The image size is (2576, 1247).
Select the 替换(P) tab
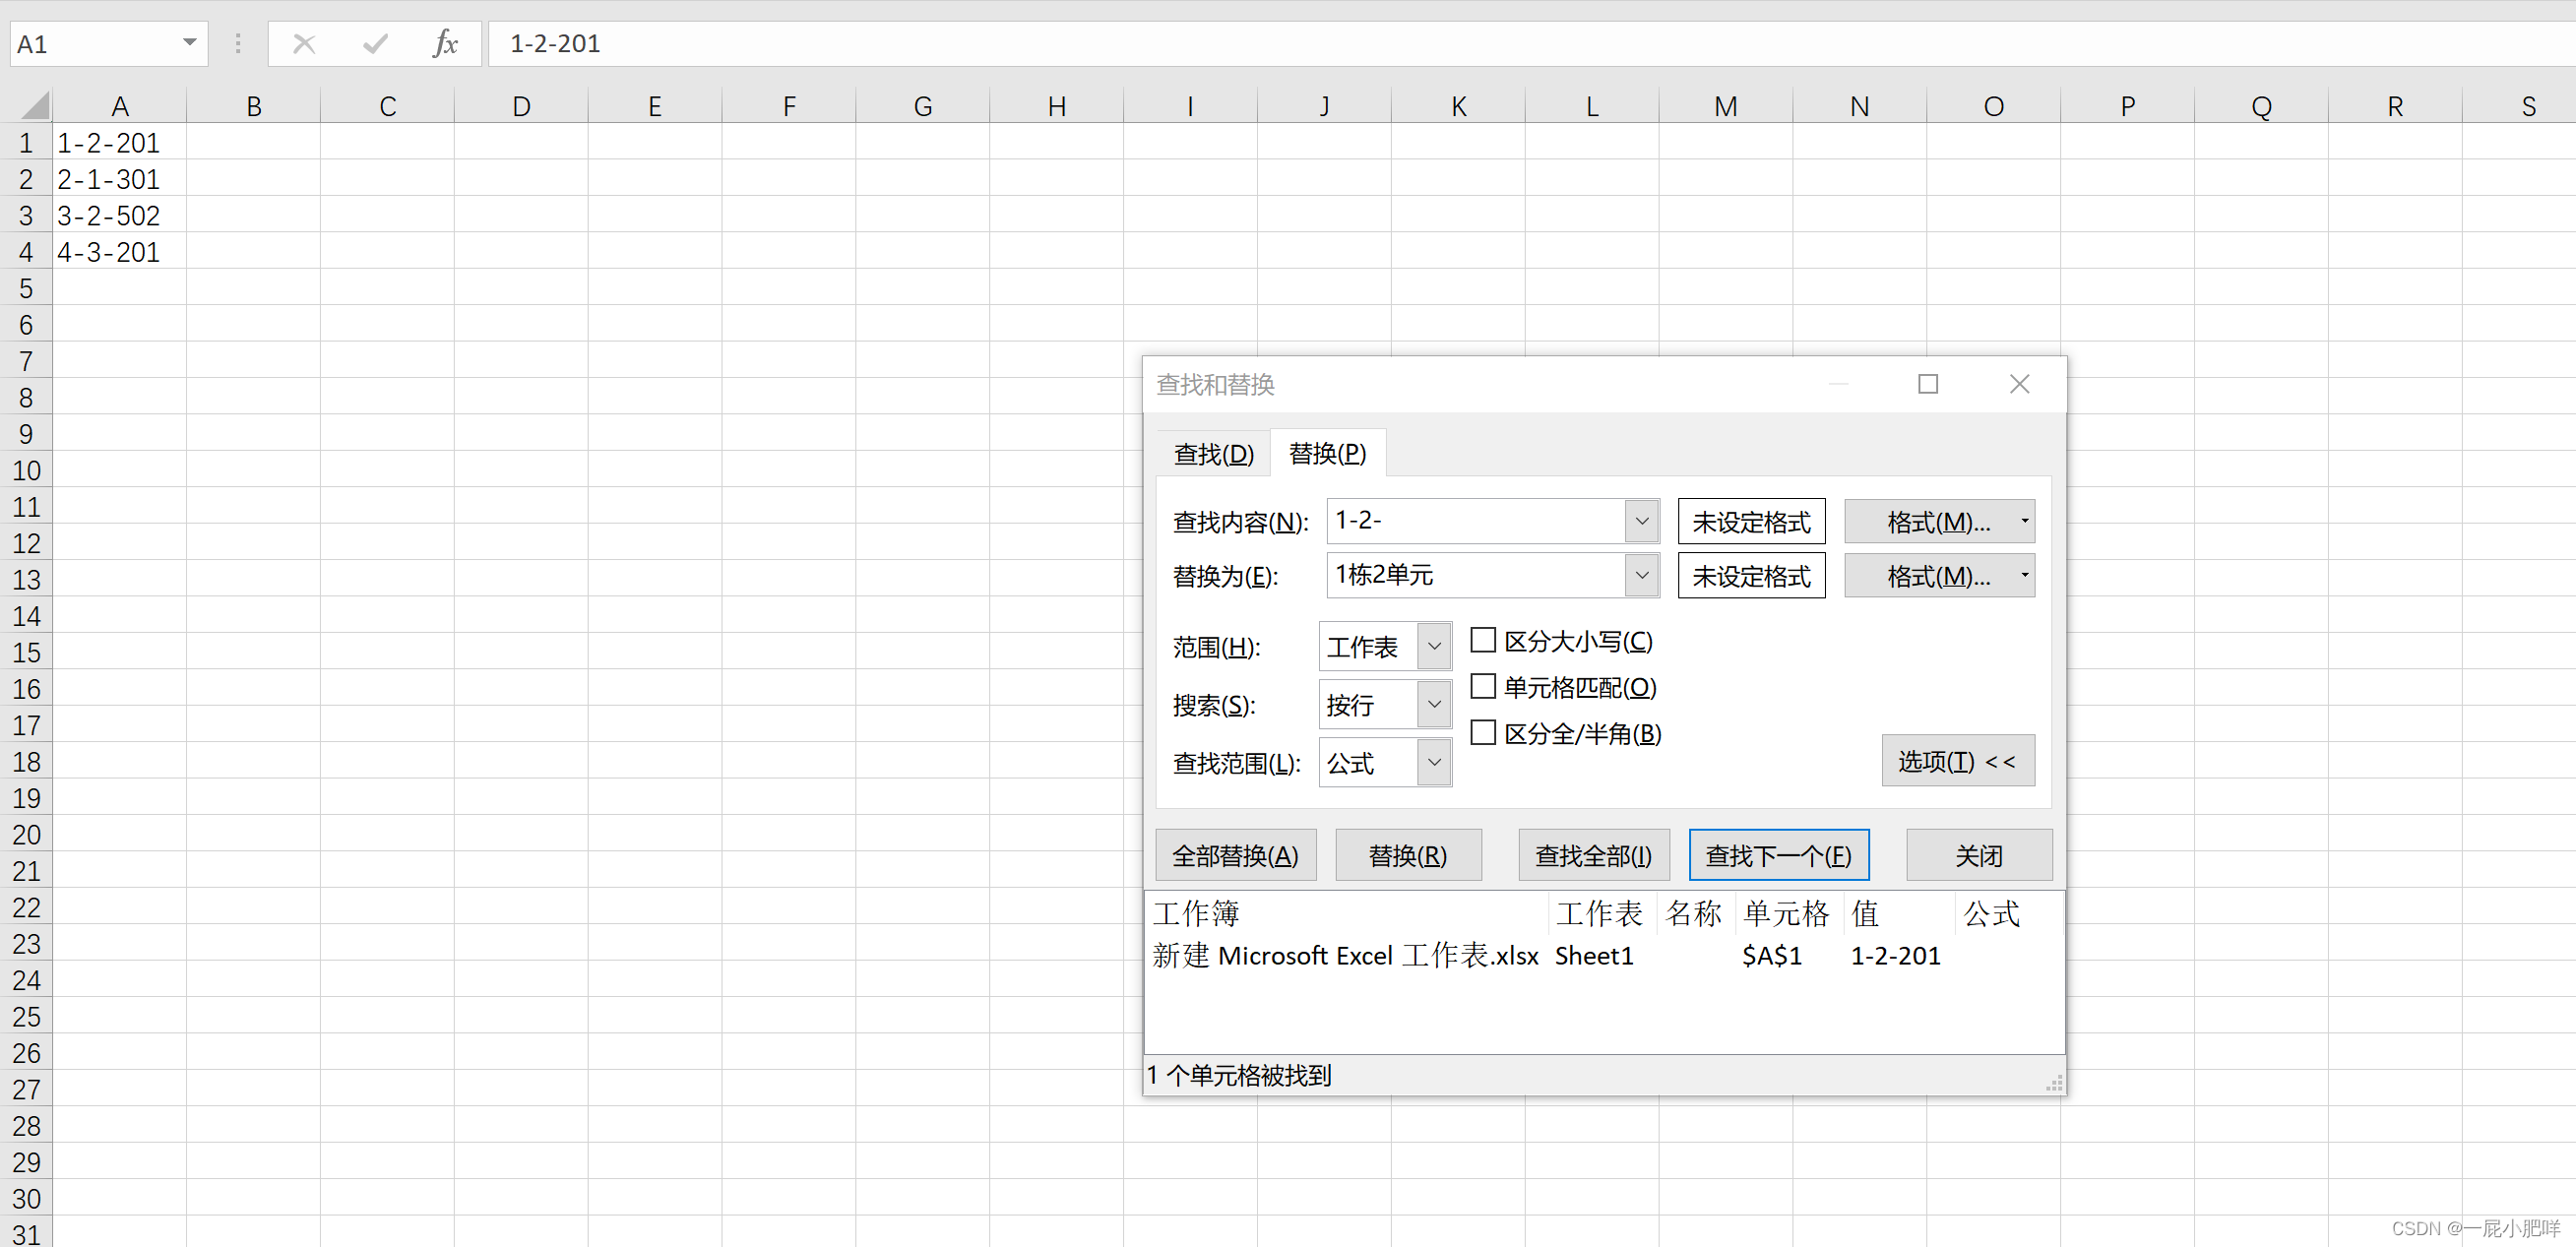click(1327, 454)
